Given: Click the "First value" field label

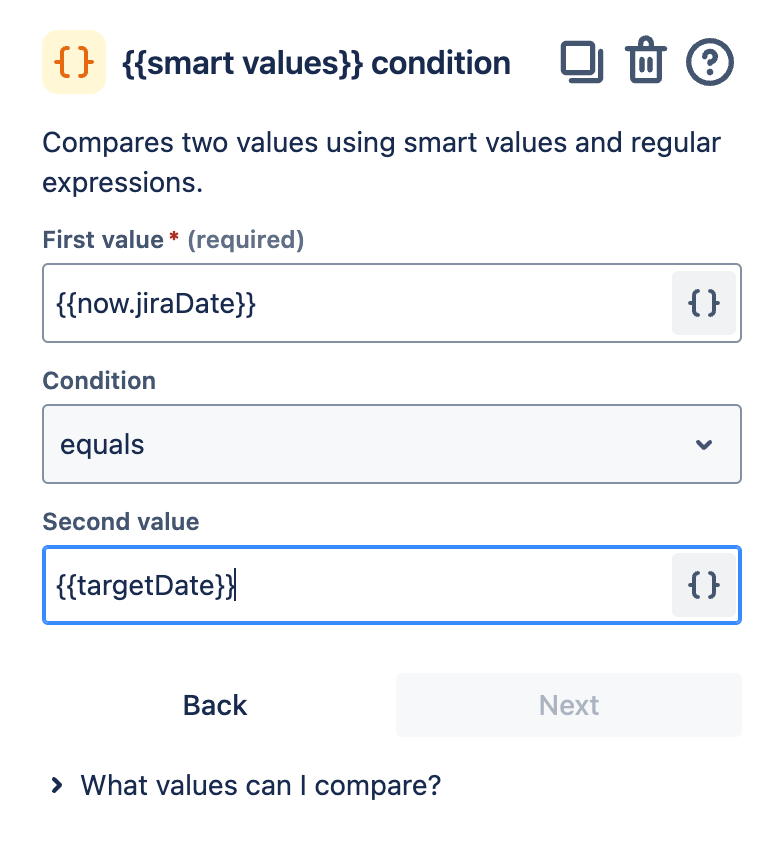Looking at the screenshot, I should click(x=102, y=240).
